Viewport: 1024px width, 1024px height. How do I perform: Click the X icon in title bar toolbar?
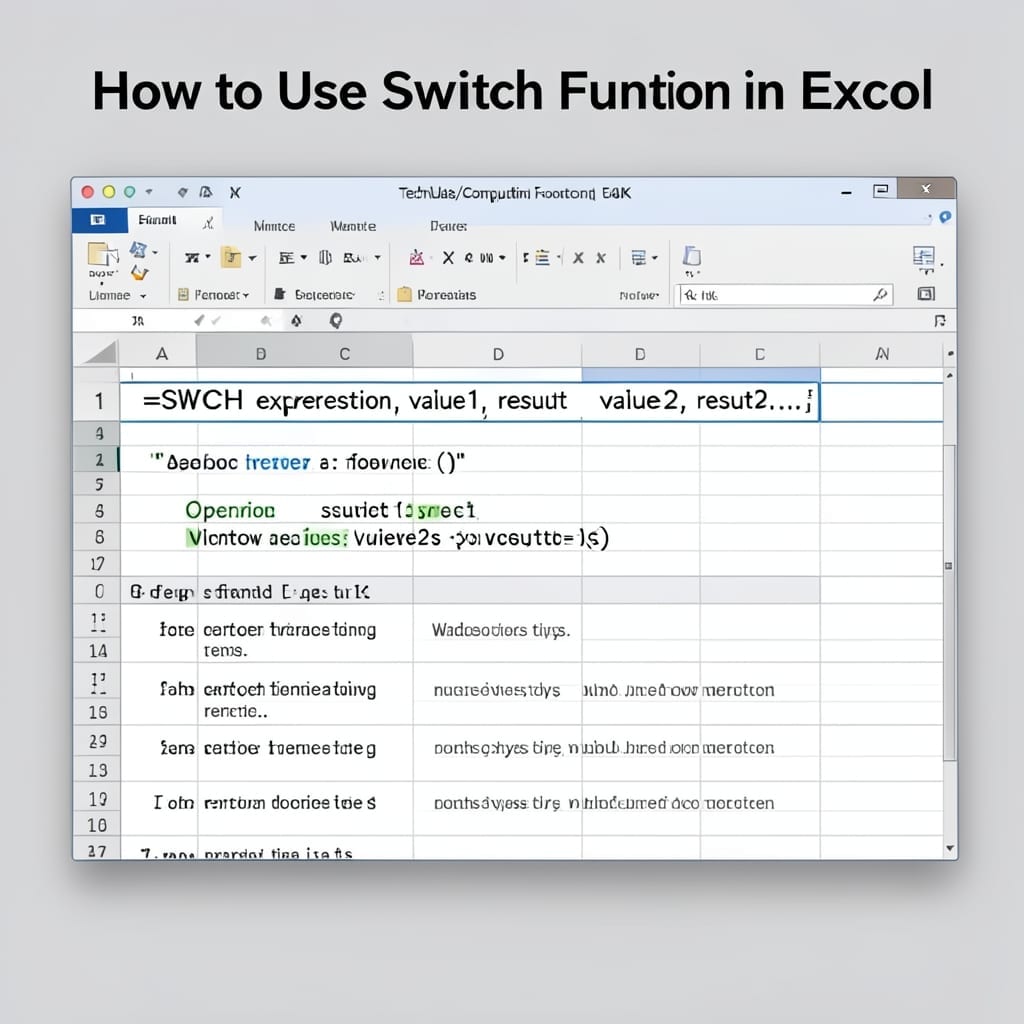coord(235,193)
